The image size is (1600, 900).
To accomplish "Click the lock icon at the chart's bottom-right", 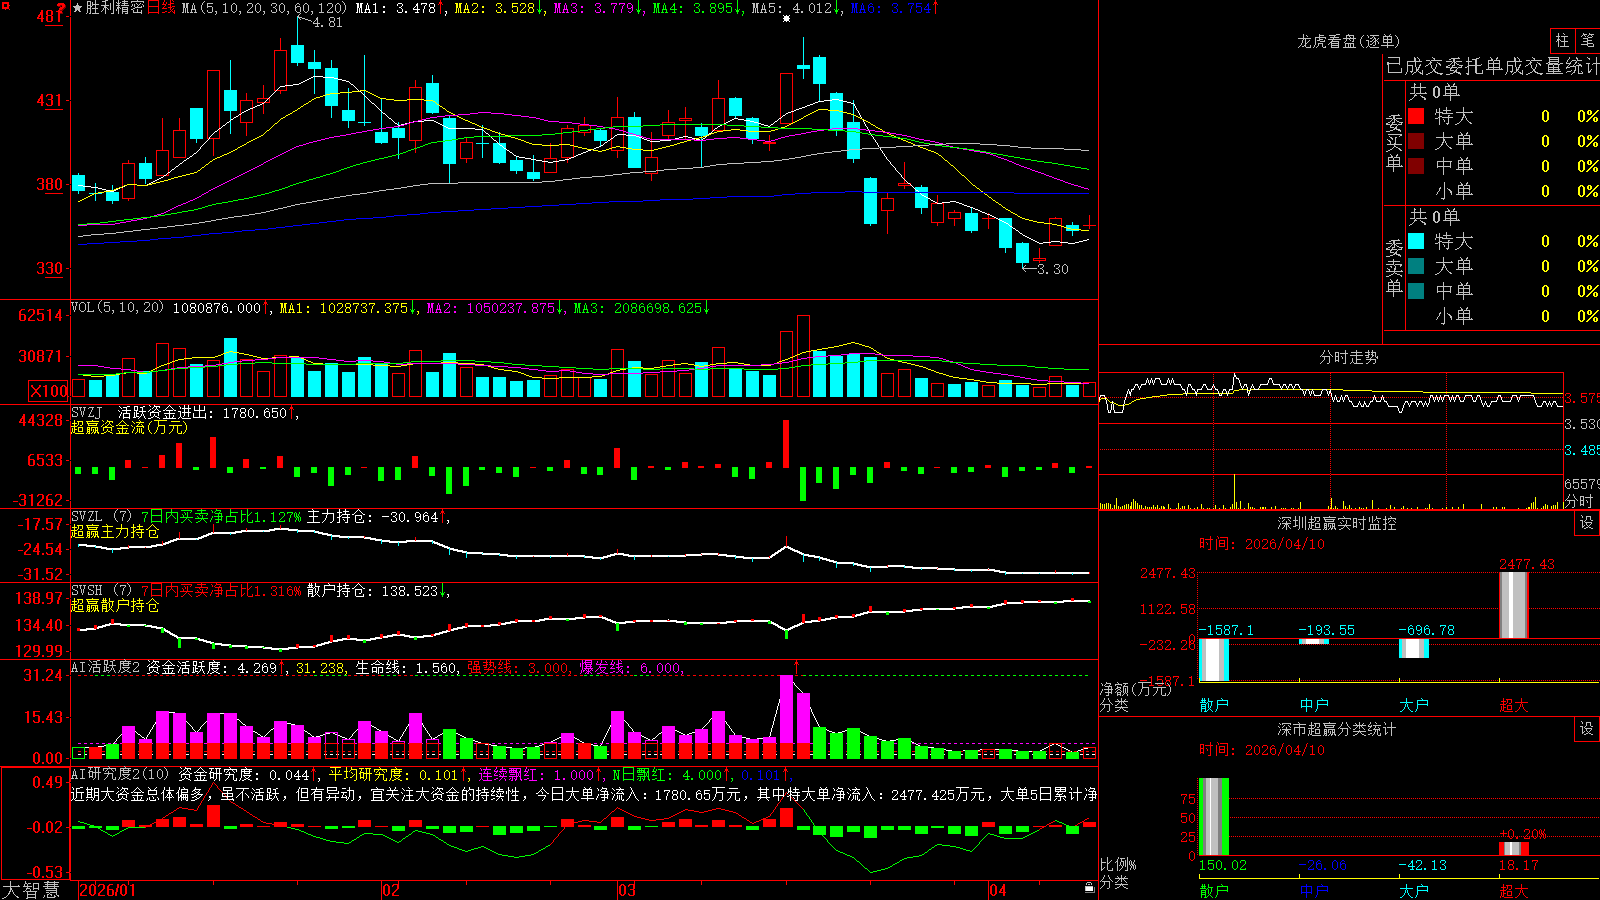I will (x=1089, y=887).
